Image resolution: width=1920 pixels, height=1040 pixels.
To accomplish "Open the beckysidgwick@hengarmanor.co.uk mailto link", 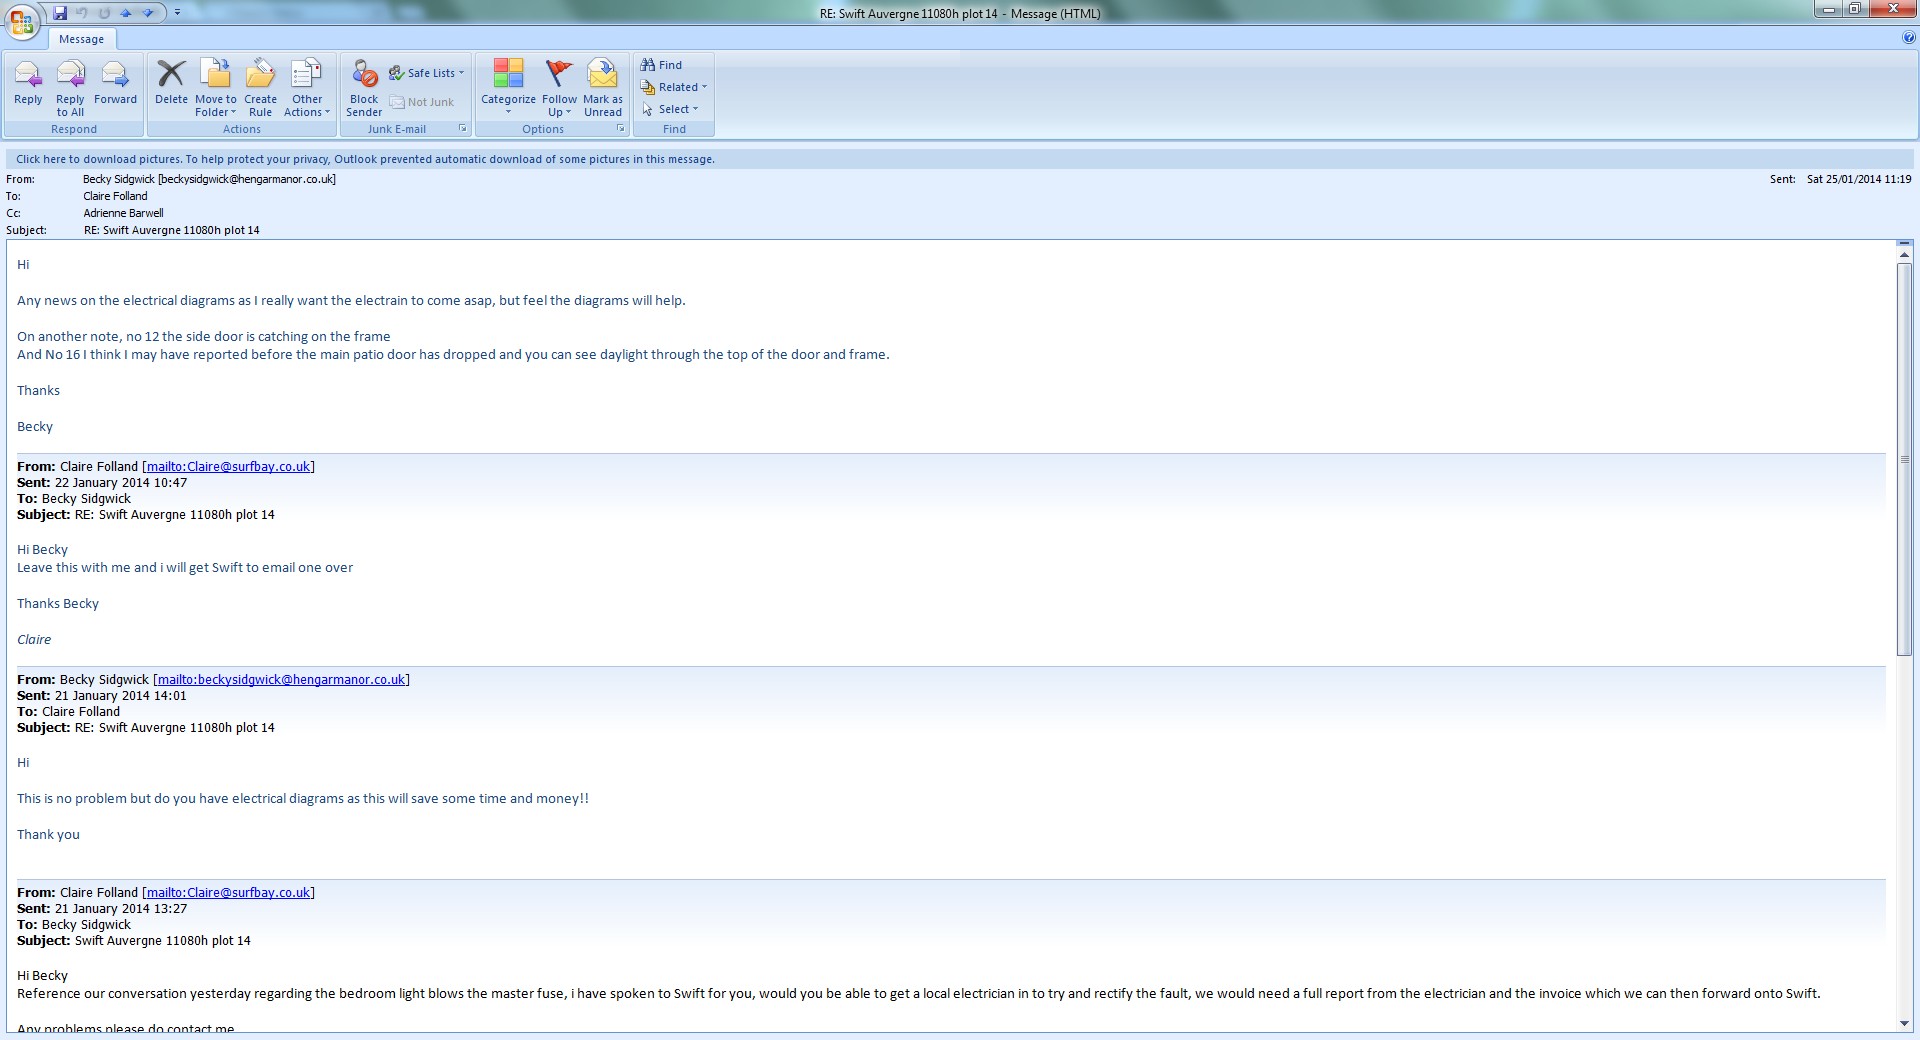I will point(281,680).
